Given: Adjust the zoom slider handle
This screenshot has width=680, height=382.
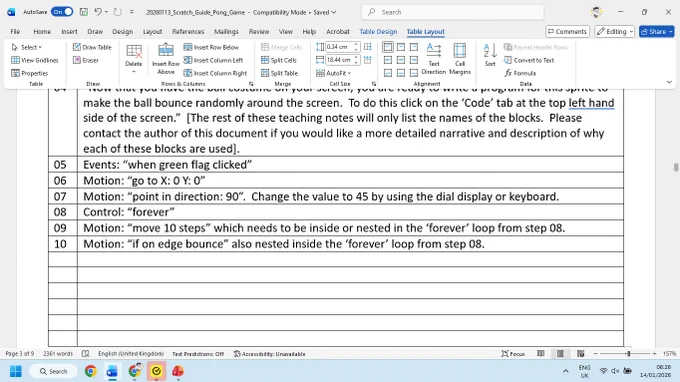Looking at the screenshot, I should [628, 354].
